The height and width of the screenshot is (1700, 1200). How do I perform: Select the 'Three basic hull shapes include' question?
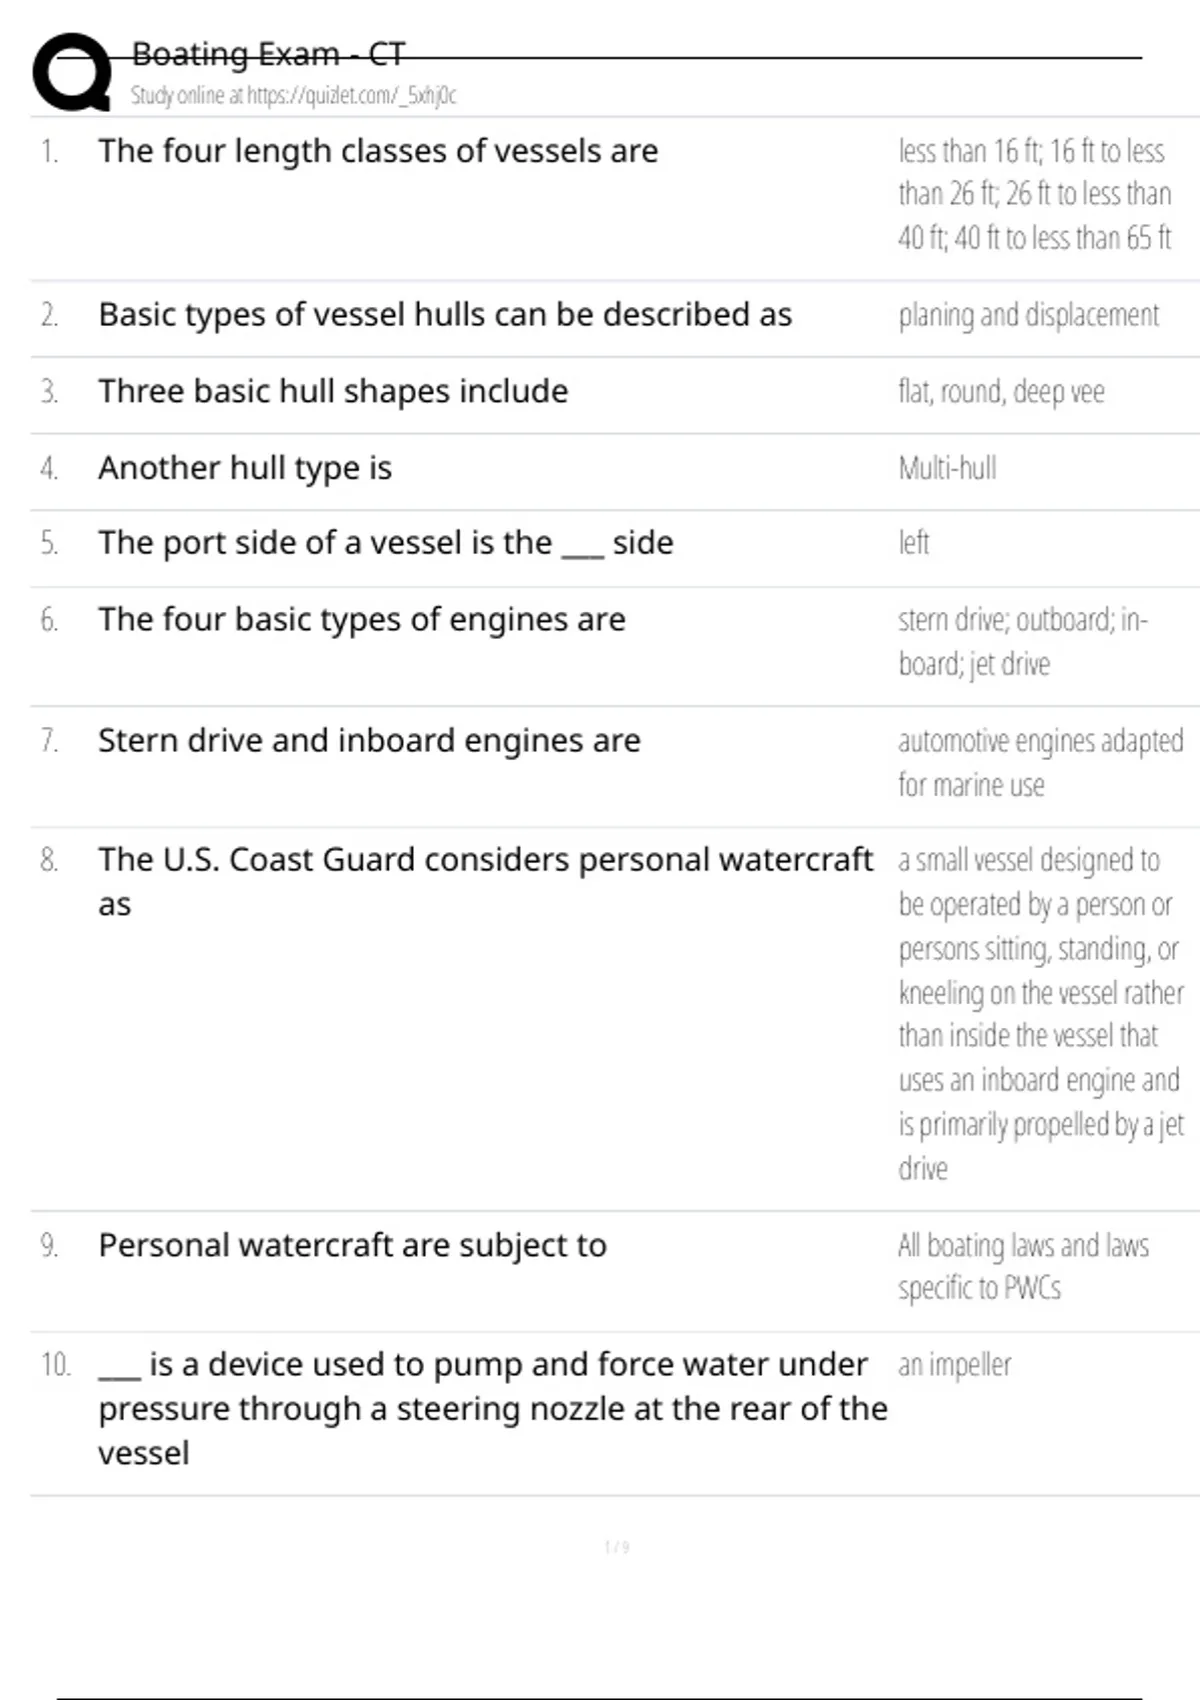click(x=333, y=391)
